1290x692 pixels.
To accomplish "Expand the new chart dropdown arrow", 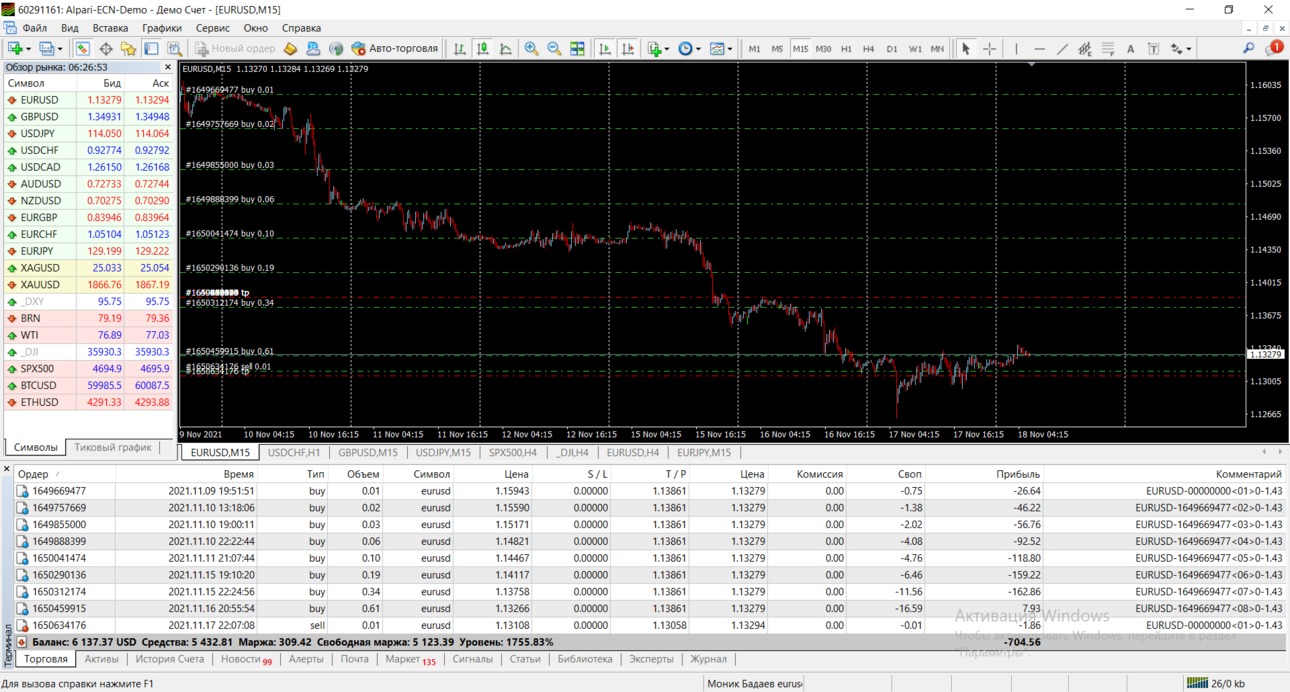I will click(x=28, y=49).
